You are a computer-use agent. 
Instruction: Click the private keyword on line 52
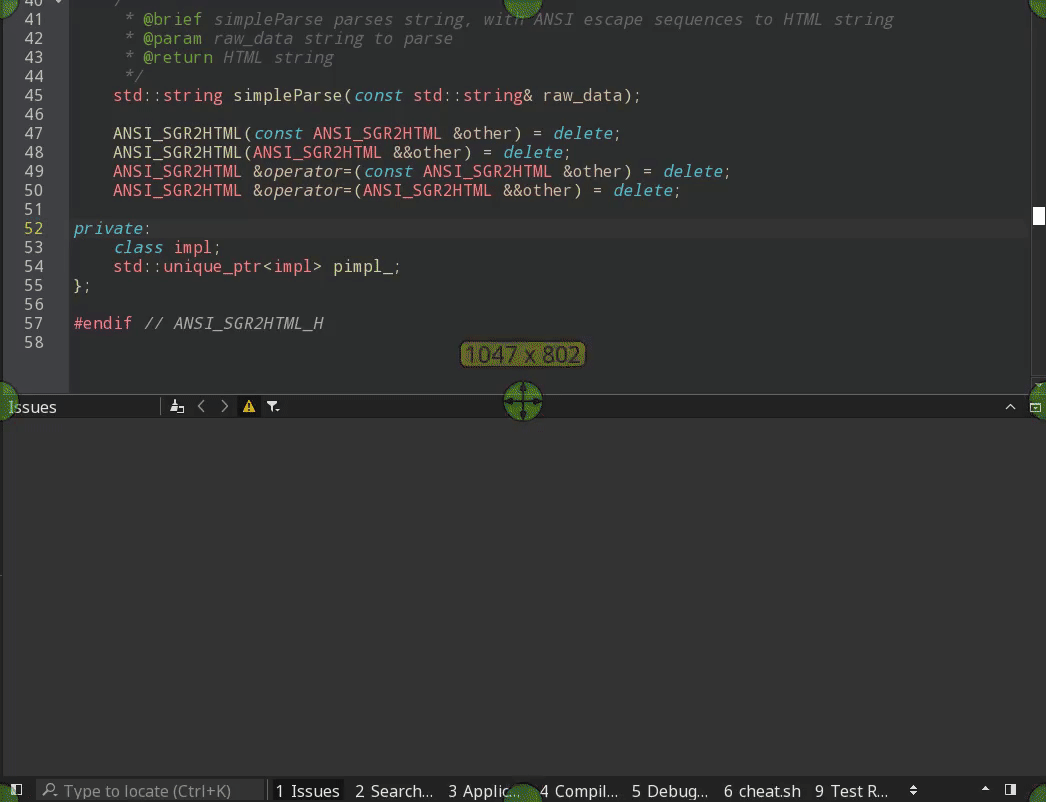(107, 228)
